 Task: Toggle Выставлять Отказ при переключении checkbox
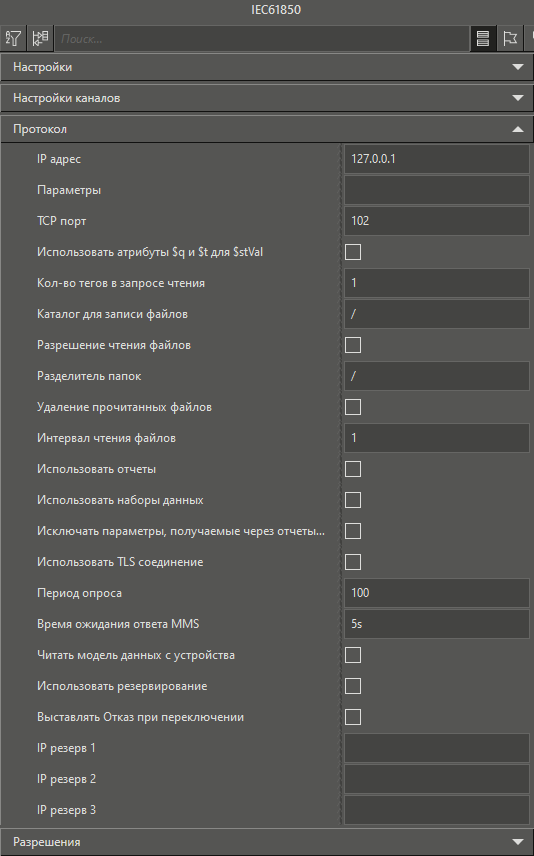coord(353,717)
